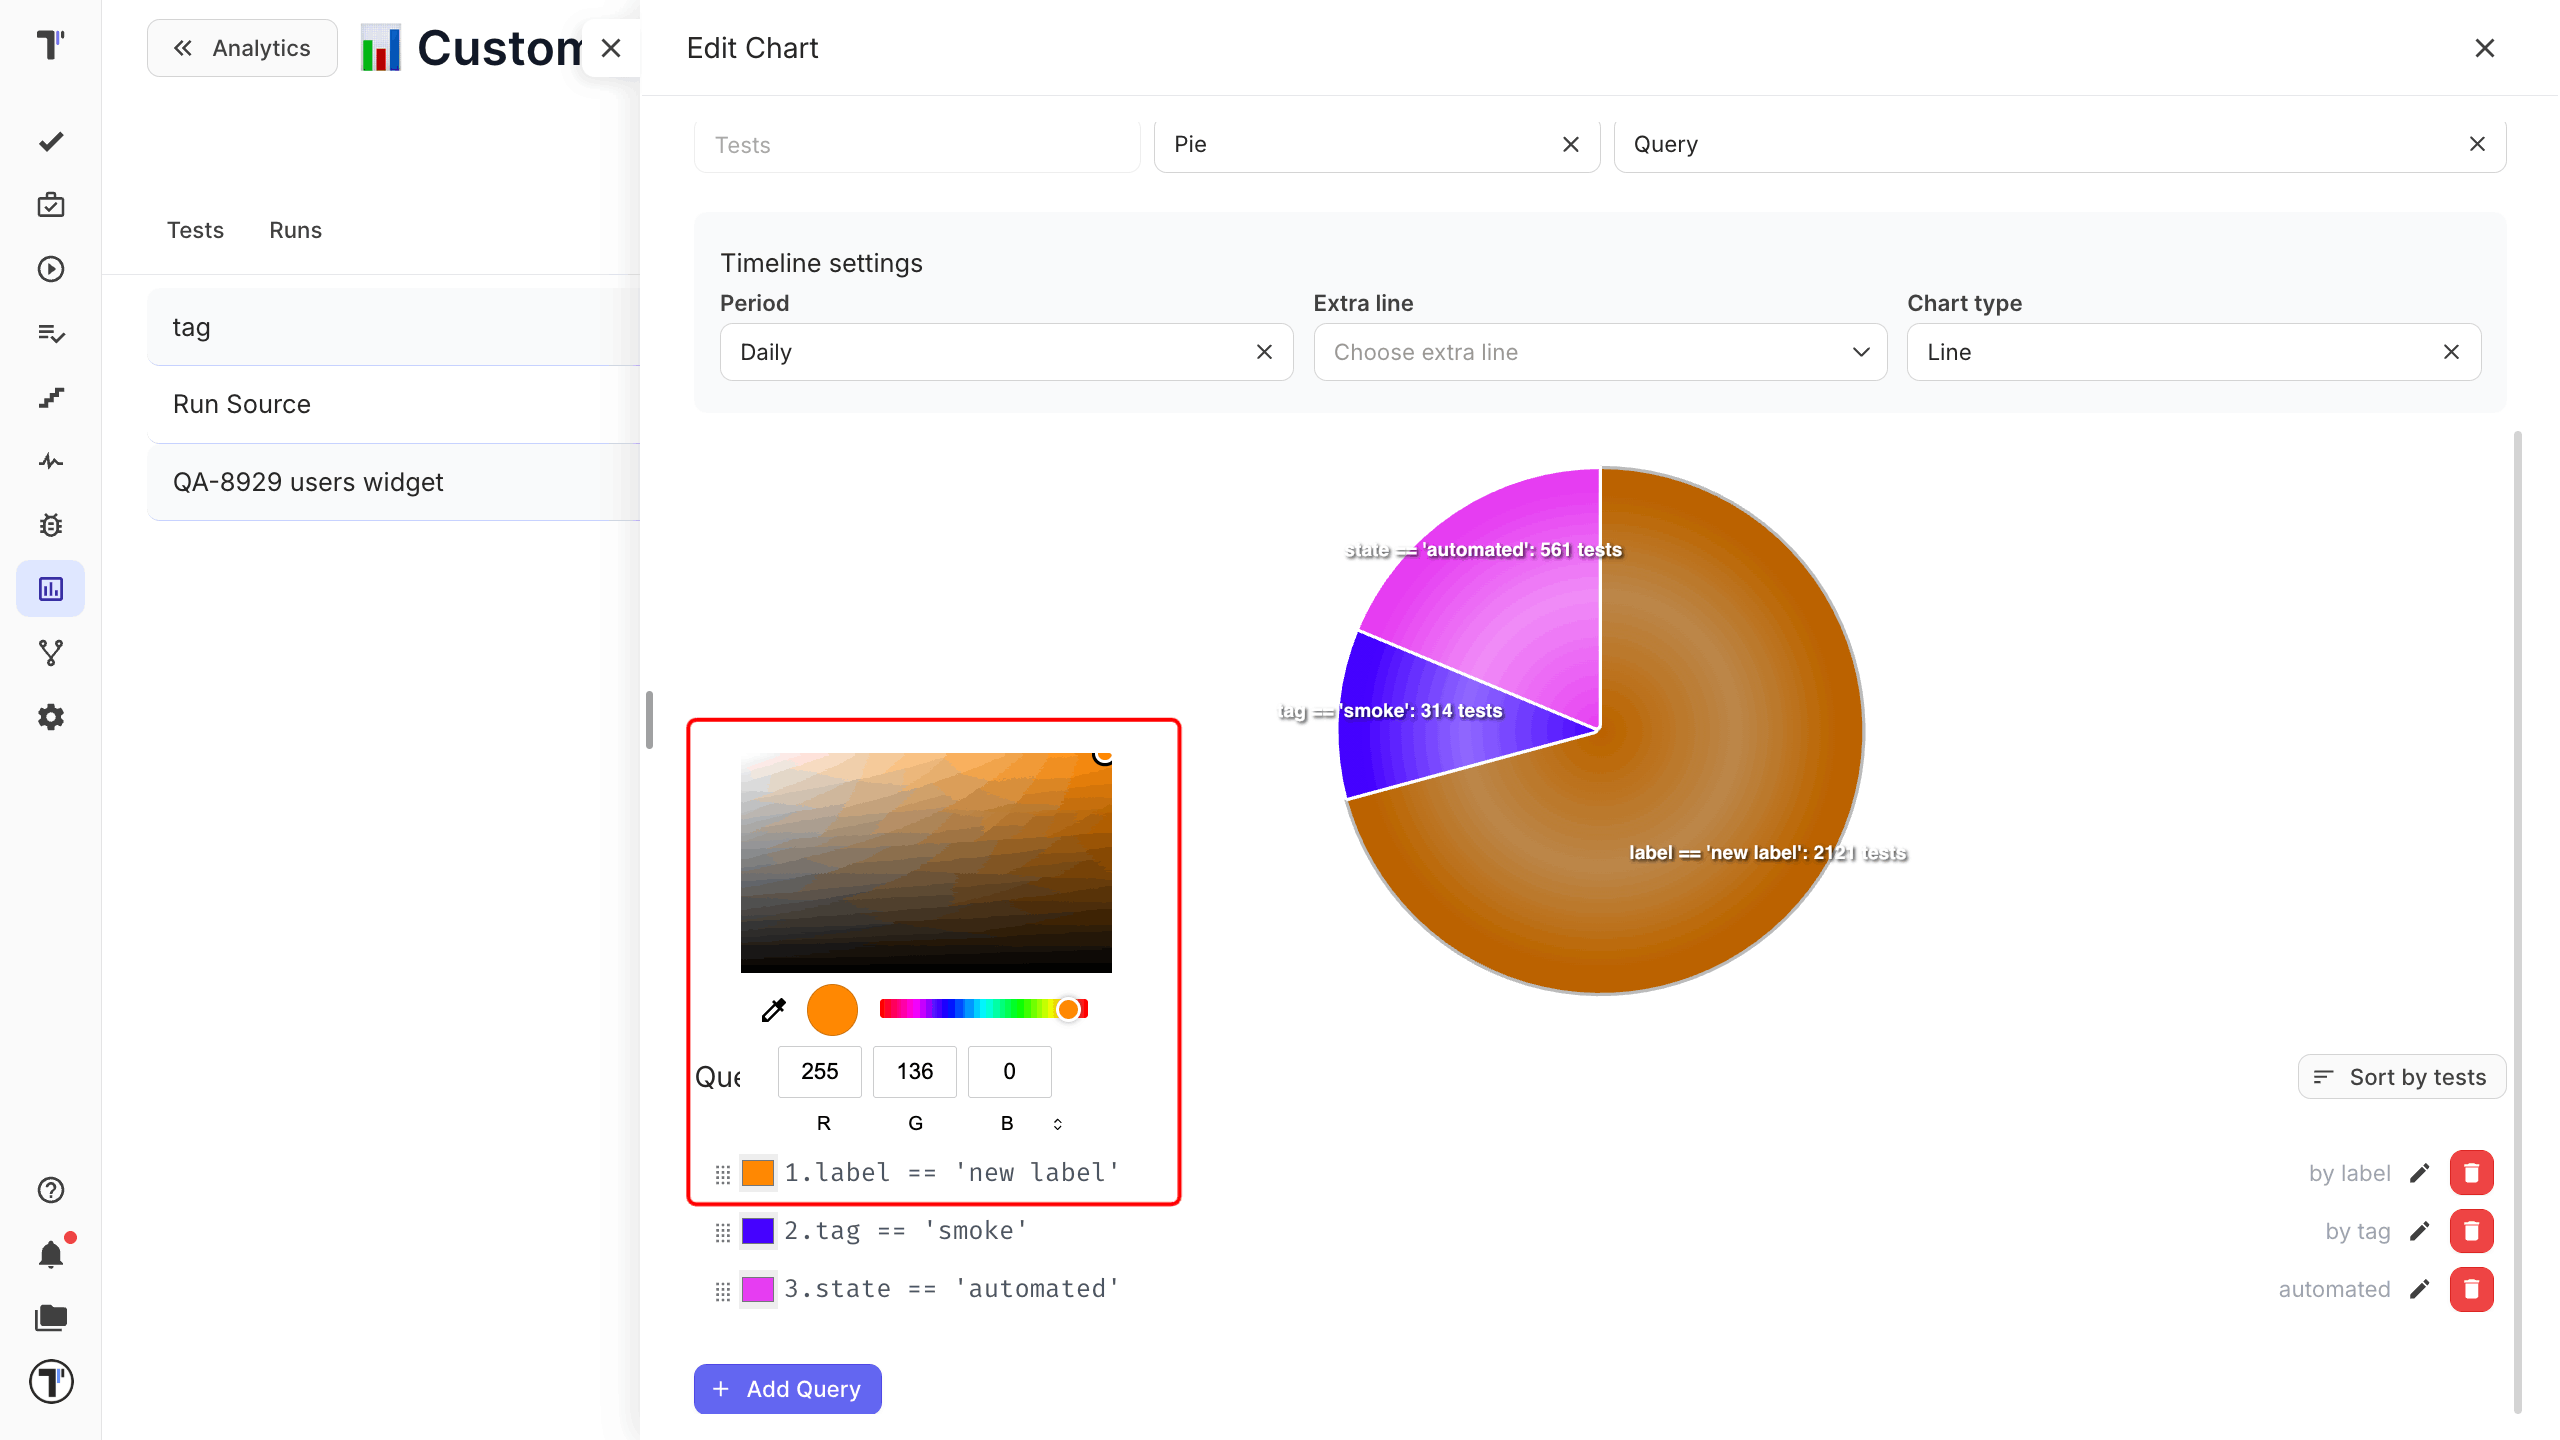Open the Runs play-circle sidebar icon
The width and height of the screenshot is (2560, 1440).
coord(51,269)
